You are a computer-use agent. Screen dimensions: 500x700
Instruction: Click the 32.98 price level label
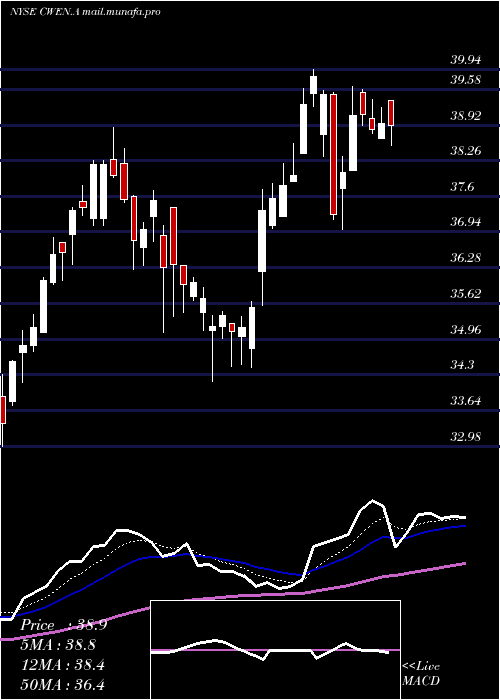465,437
